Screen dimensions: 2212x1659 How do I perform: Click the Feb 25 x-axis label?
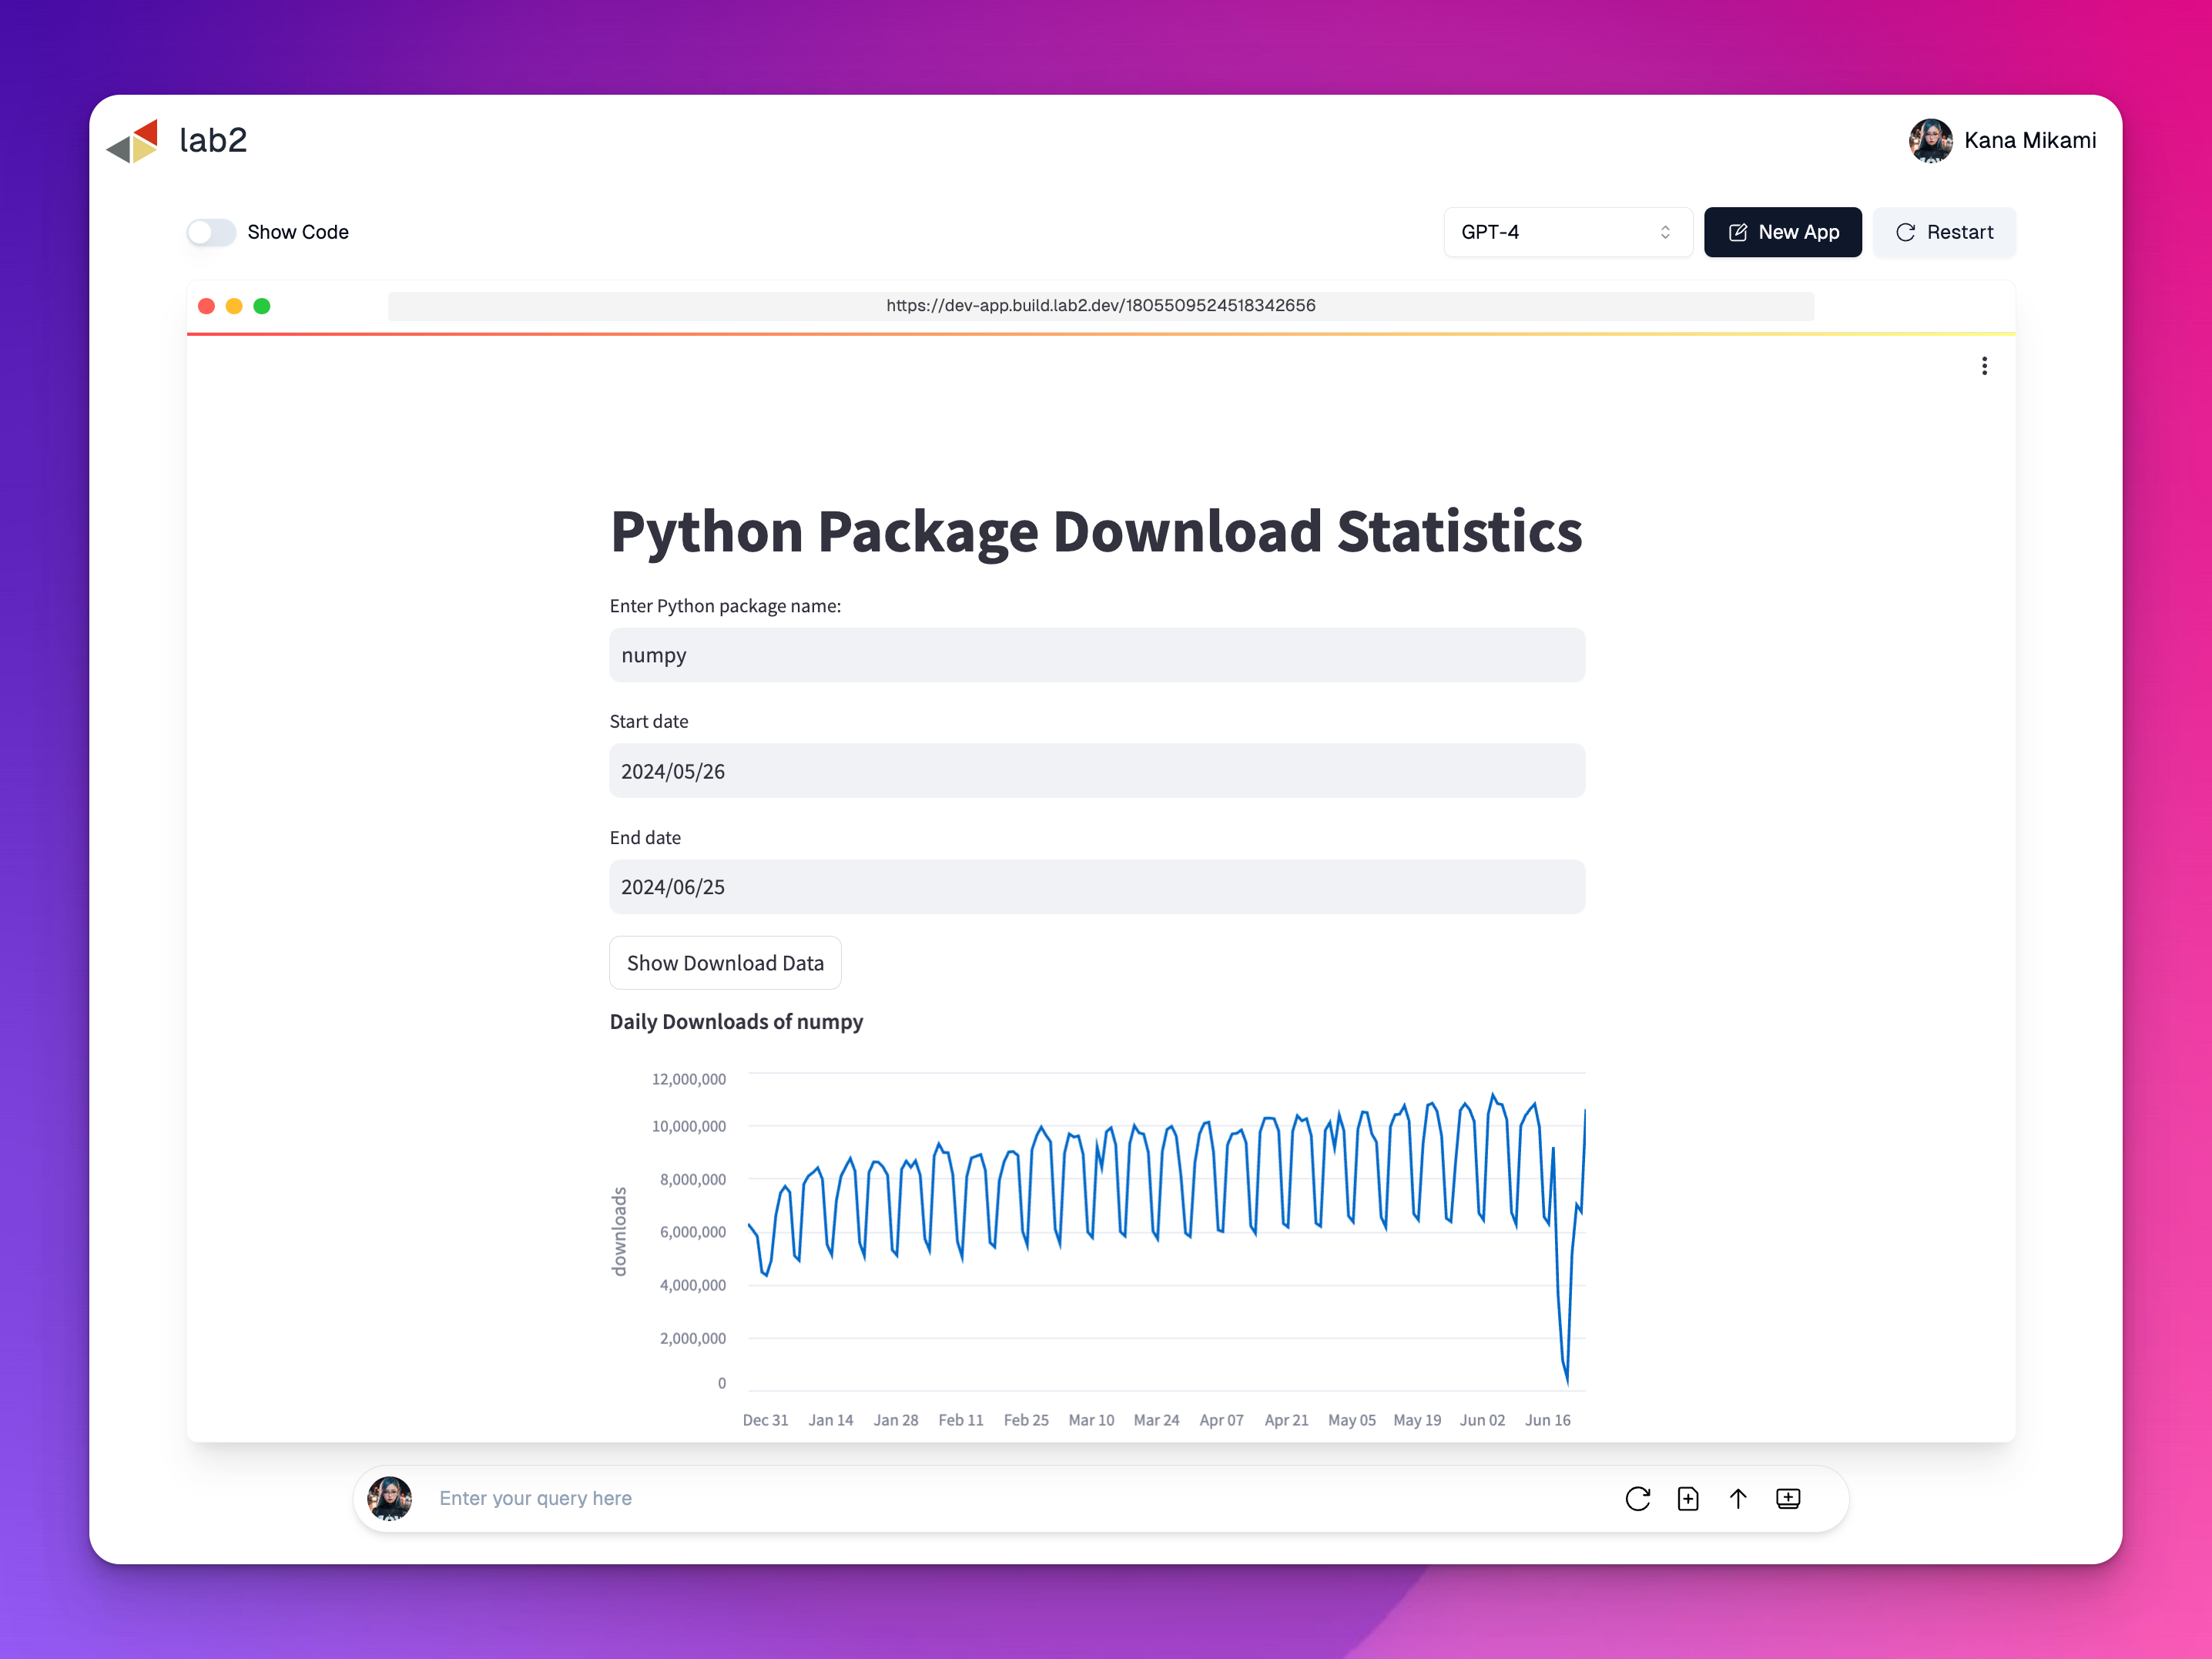(1026, 1420)
